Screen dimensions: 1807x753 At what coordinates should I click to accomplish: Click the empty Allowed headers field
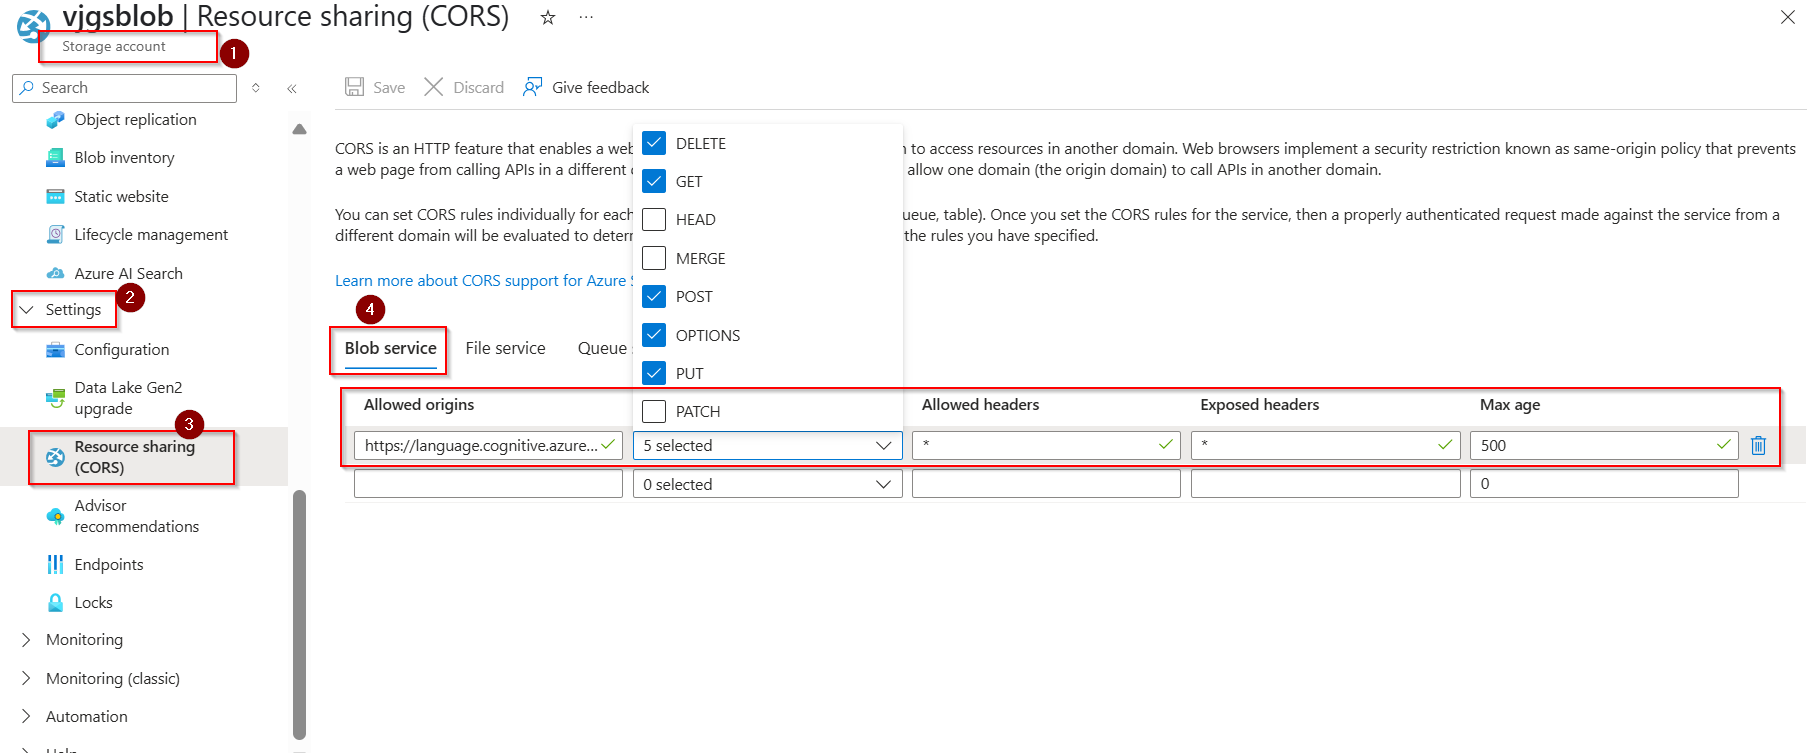click(1046, 484)
